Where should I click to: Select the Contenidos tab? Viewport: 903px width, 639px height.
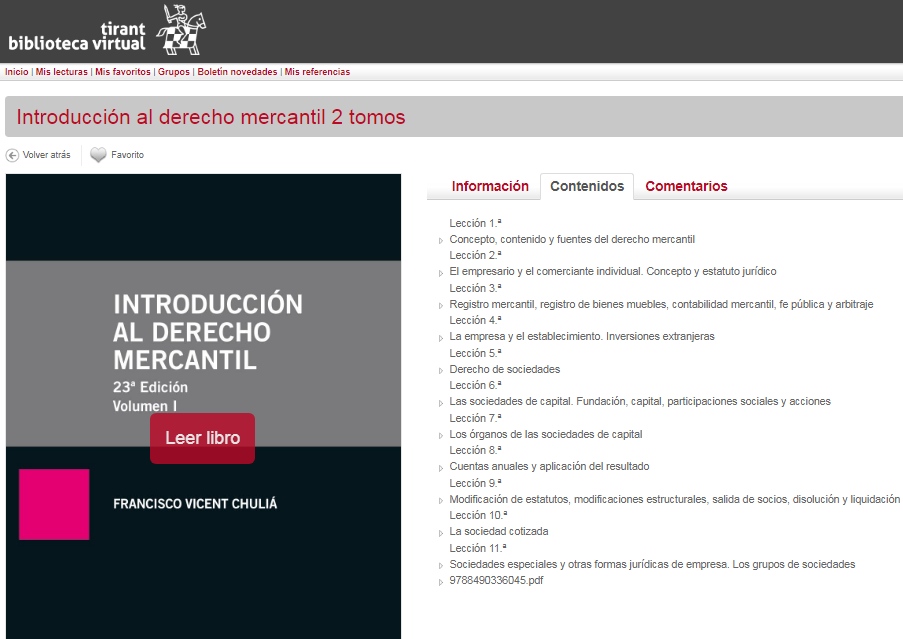pyautogui.click(x=587, y=187)
